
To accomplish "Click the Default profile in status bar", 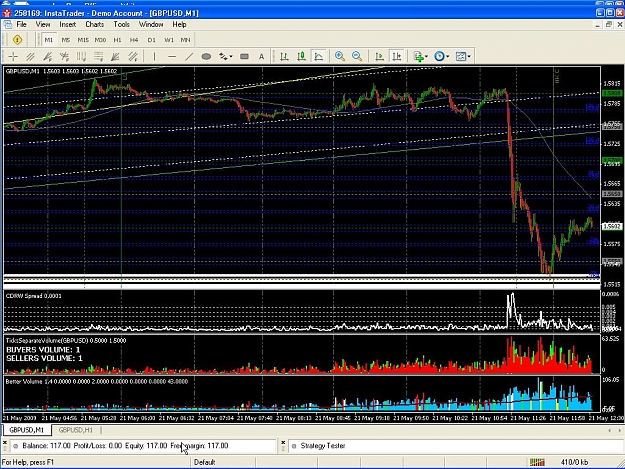I will pos(204,462).
